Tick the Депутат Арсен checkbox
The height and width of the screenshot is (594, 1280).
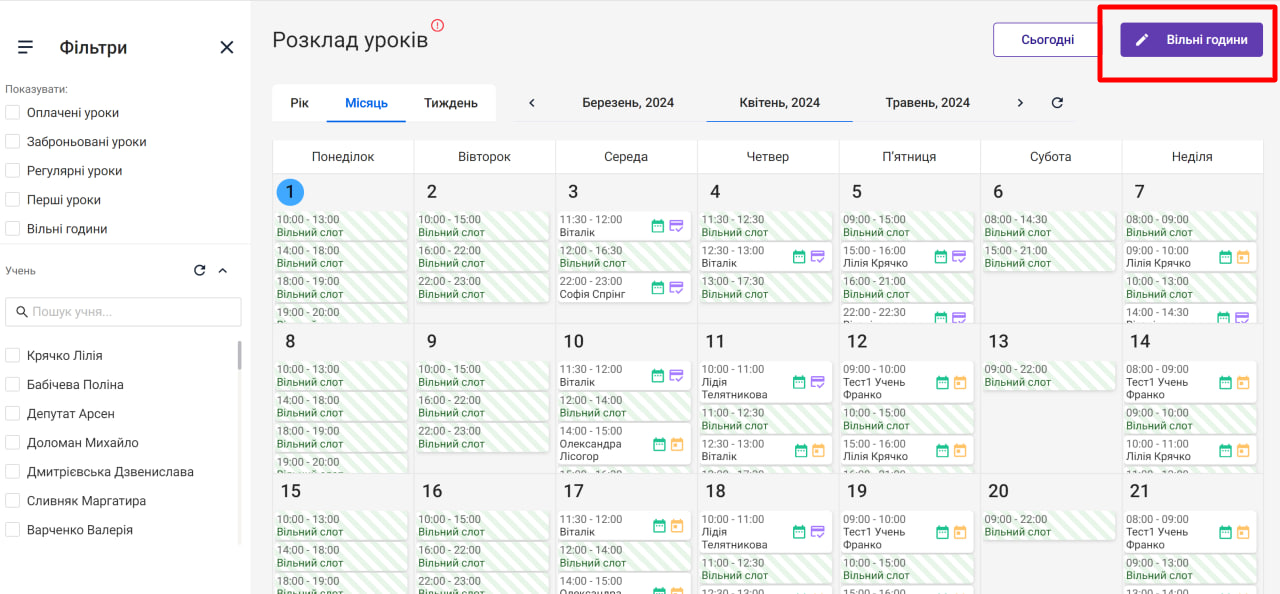tap(13, 414)
